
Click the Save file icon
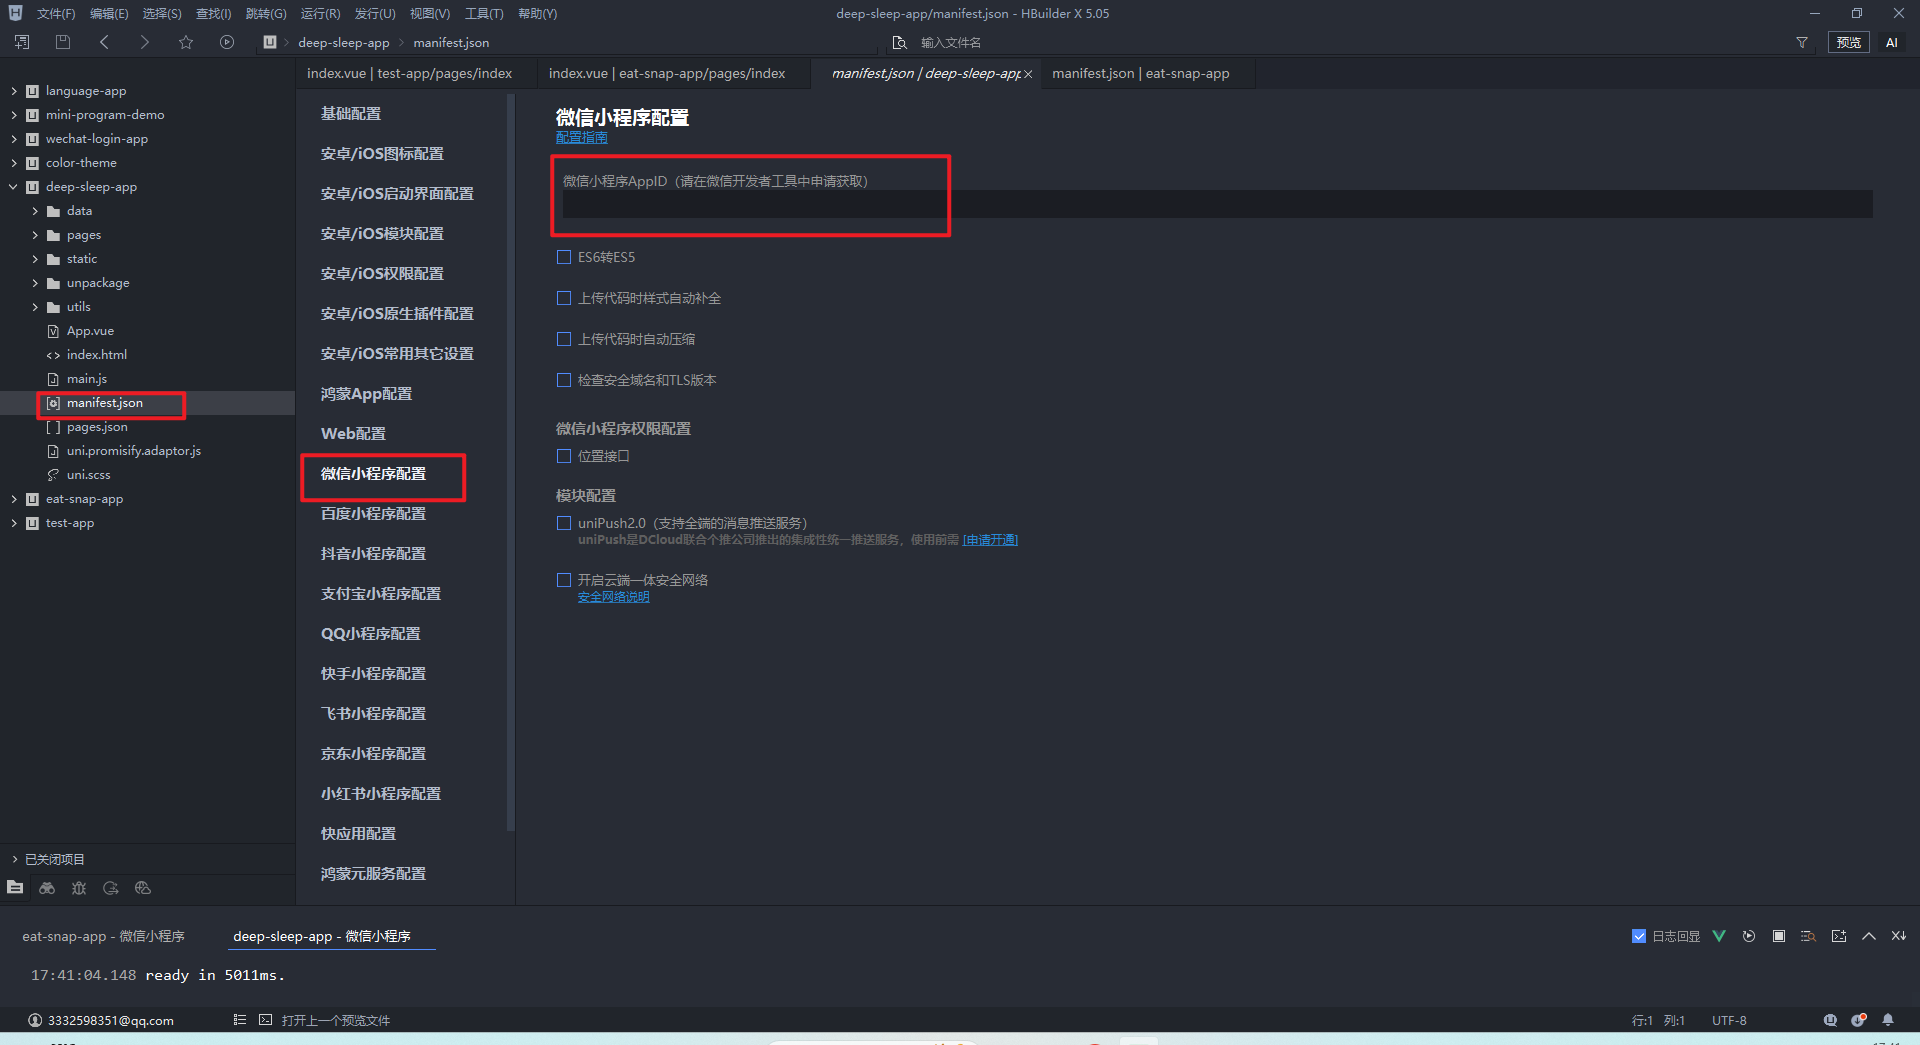click(63, 42)
